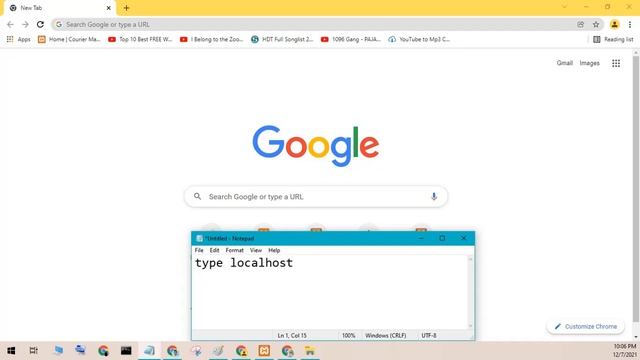Click the Chrome window vertical scrollbar
The height and width of the screenshot is (360, 640).
pos(636,189)
